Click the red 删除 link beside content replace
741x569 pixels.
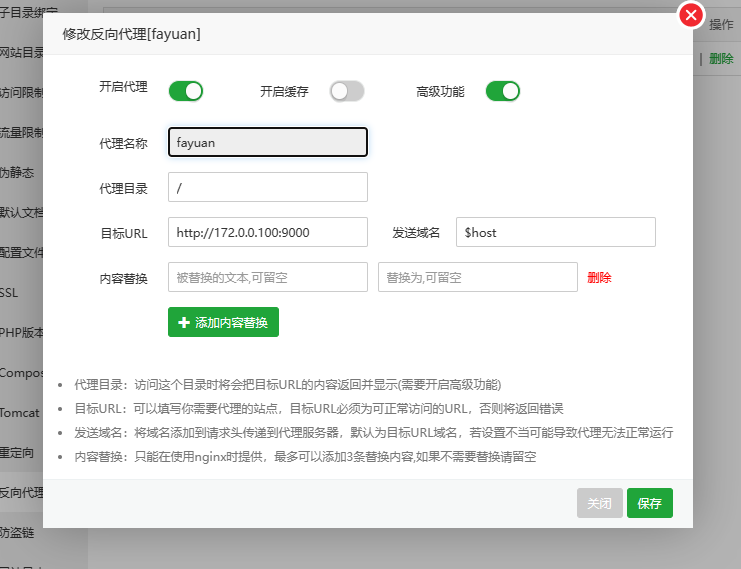(599, 277)
